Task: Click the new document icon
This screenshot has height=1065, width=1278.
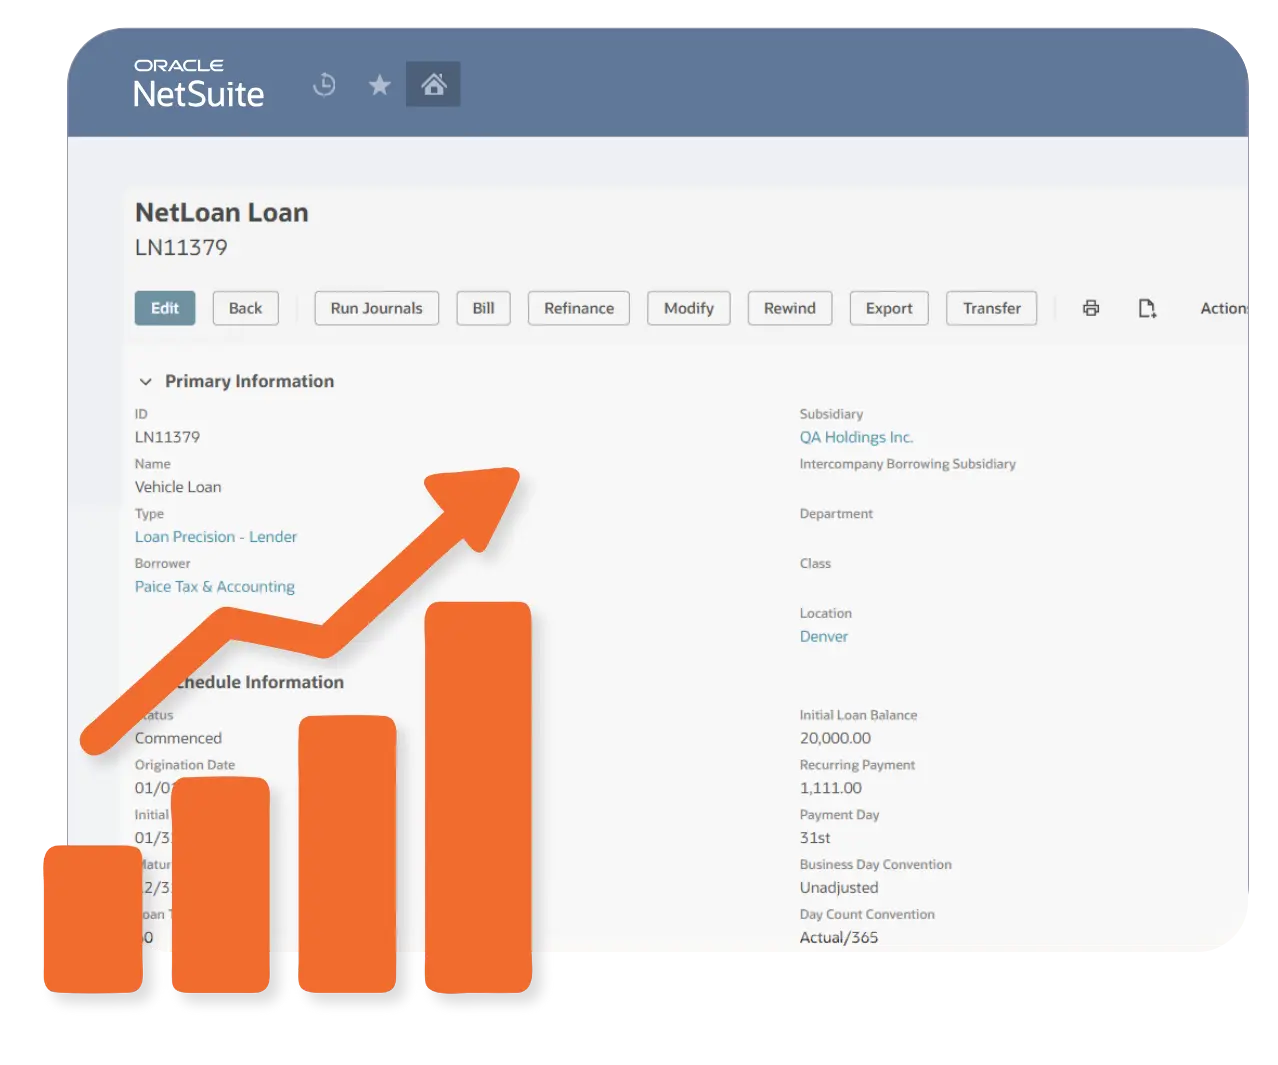Action: (x=1147, y=308)
